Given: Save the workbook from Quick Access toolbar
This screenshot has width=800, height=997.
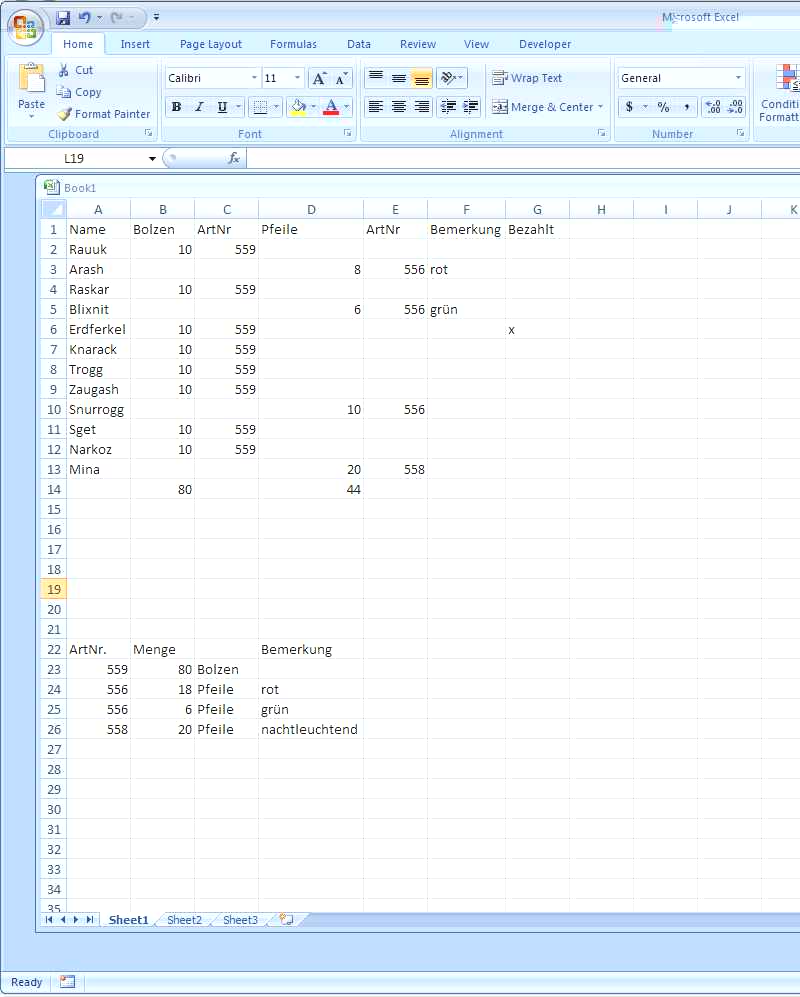Looking at the screenshot, I should pos(63,18).
